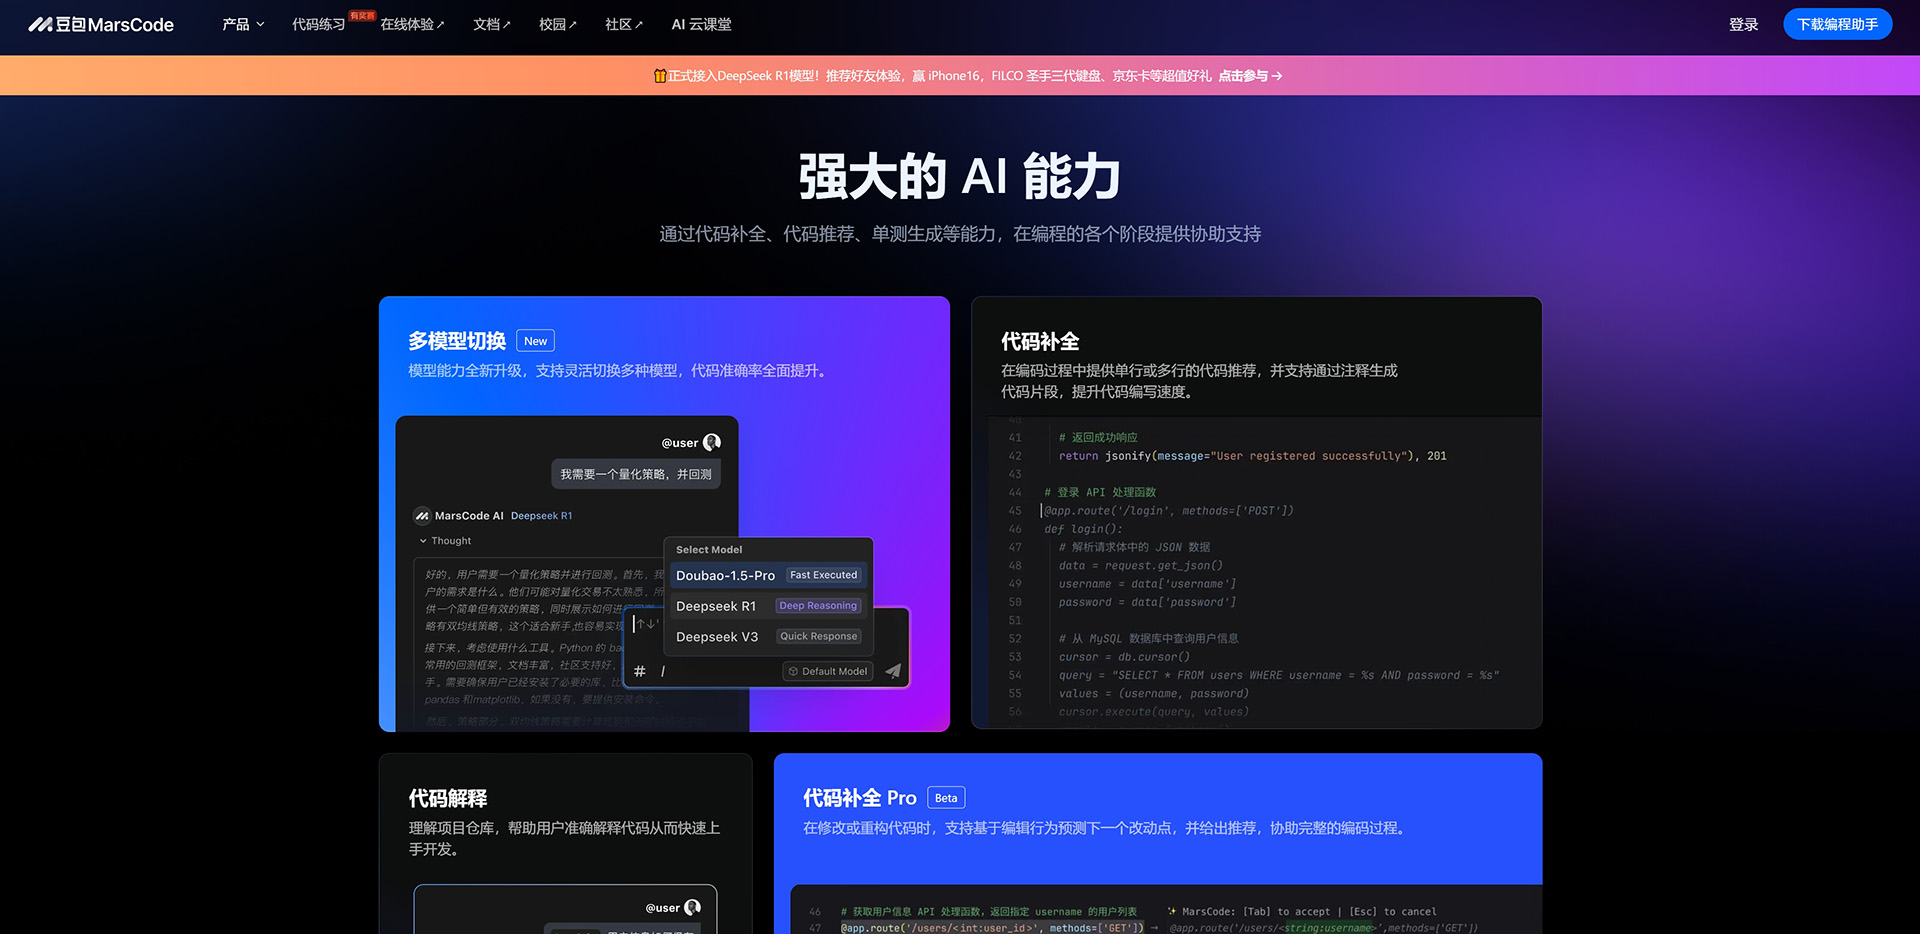1920x934 pixels.
Task: Click the 登录 login link
Action: pos(1743,24)
